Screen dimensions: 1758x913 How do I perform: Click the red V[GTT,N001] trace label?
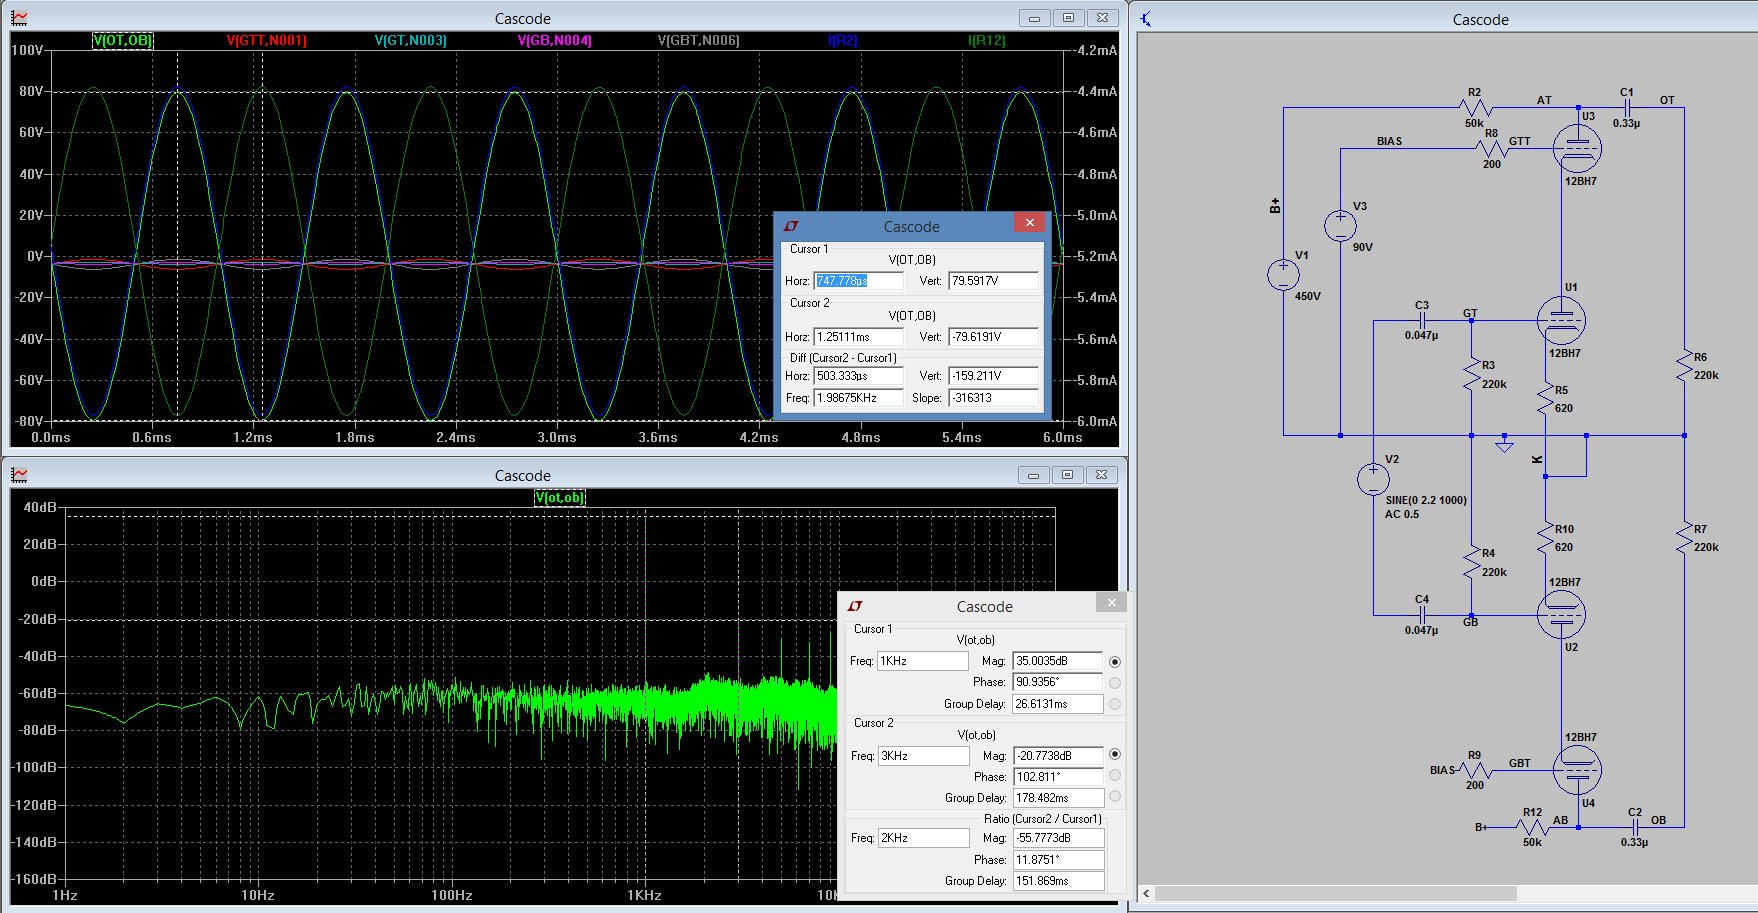(x=266, y=41)
